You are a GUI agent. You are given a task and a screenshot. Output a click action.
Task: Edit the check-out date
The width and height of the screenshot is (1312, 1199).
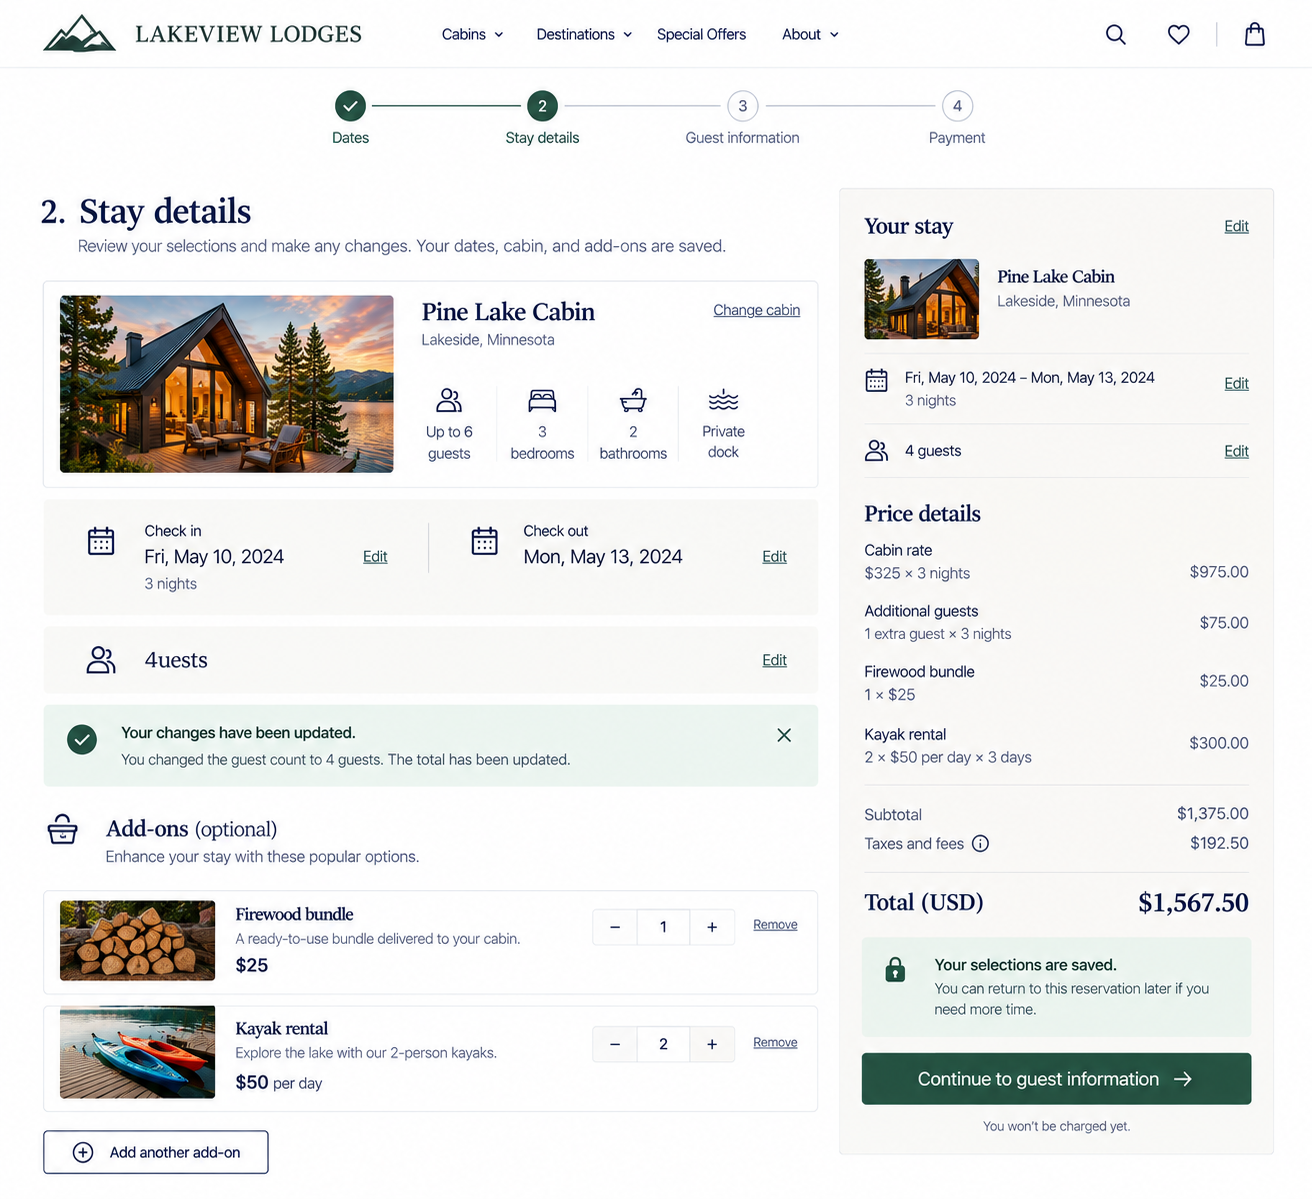tap(774, 556)
